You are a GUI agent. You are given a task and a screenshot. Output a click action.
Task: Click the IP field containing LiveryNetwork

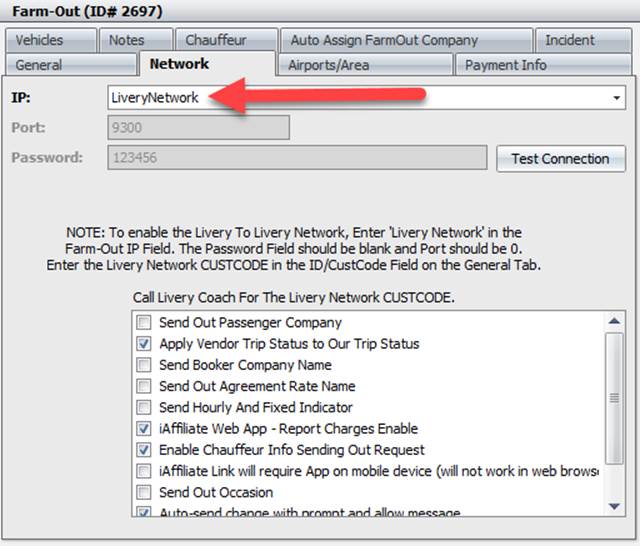tap(366, 98)
